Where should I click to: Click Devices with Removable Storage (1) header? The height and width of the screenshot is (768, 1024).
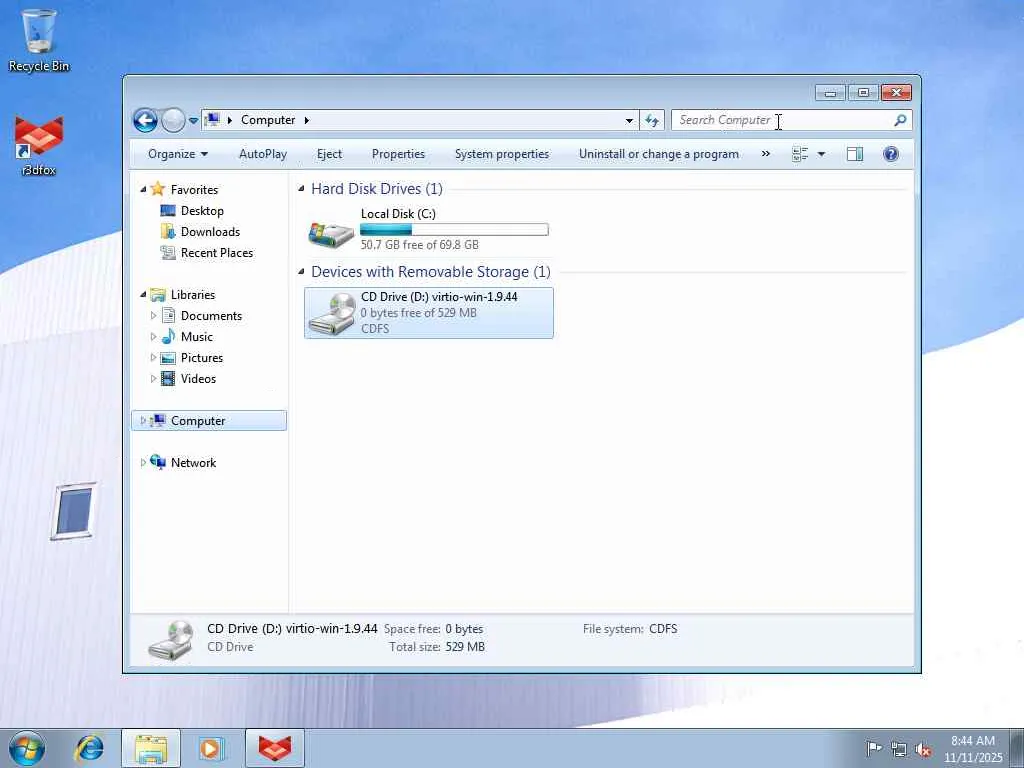click(x=430, y=272)
